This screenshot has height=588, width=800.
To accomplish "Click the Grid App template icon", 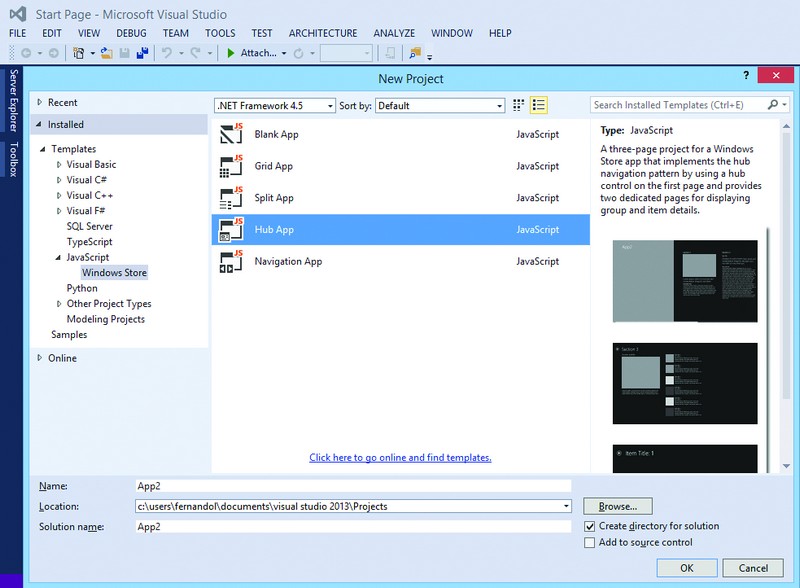I will click(231, 166).
